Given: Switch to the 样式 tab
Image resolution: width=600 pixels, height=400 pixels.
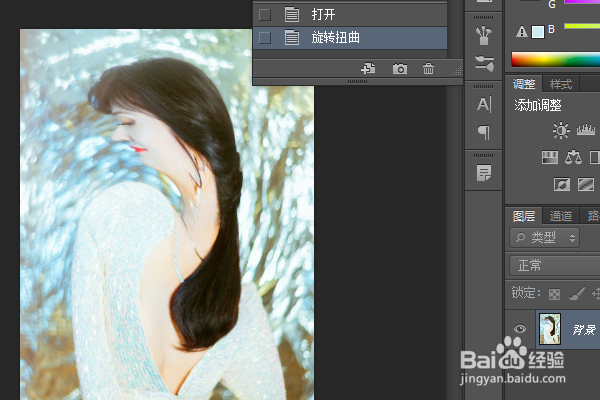Looking at the screenshot, I should point(561,84).
